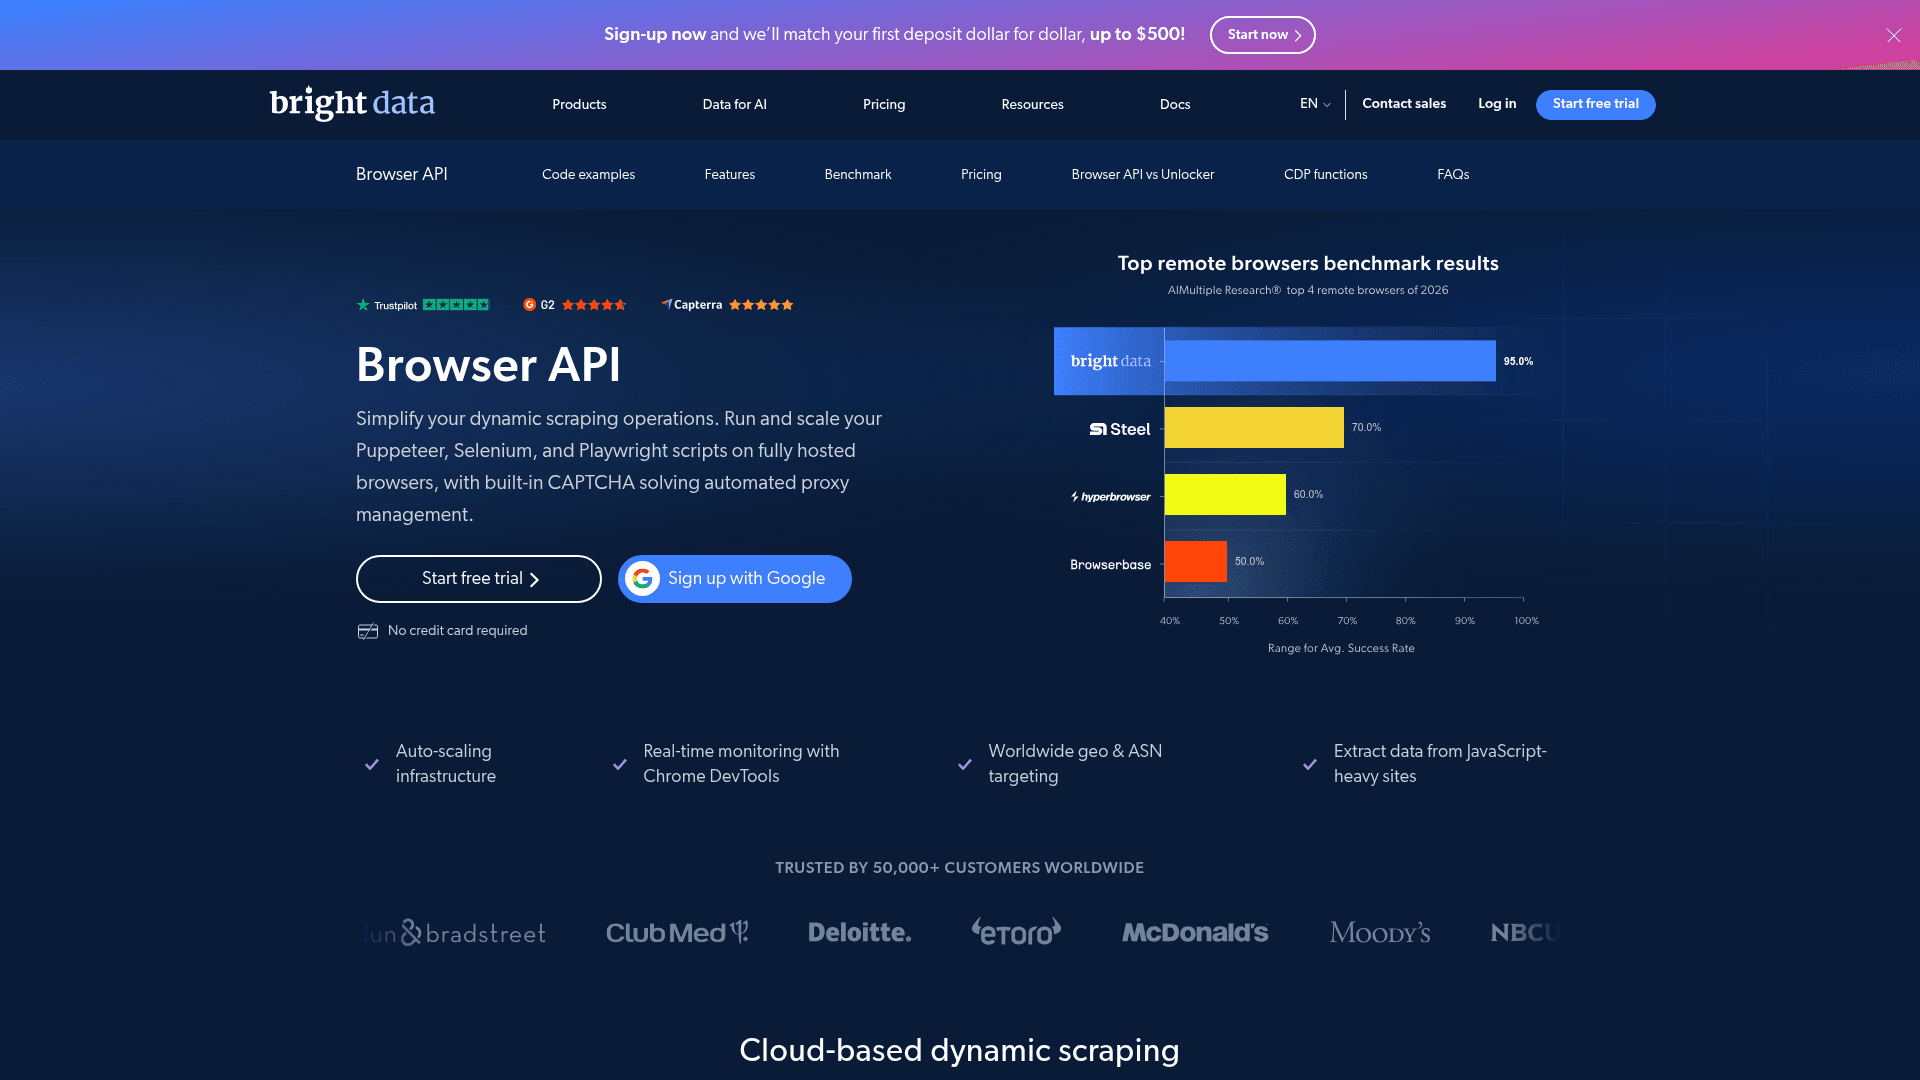Screen dimensions: 1920x1080
Task: Open the Docs menu item
Action: coord(1175,105)
